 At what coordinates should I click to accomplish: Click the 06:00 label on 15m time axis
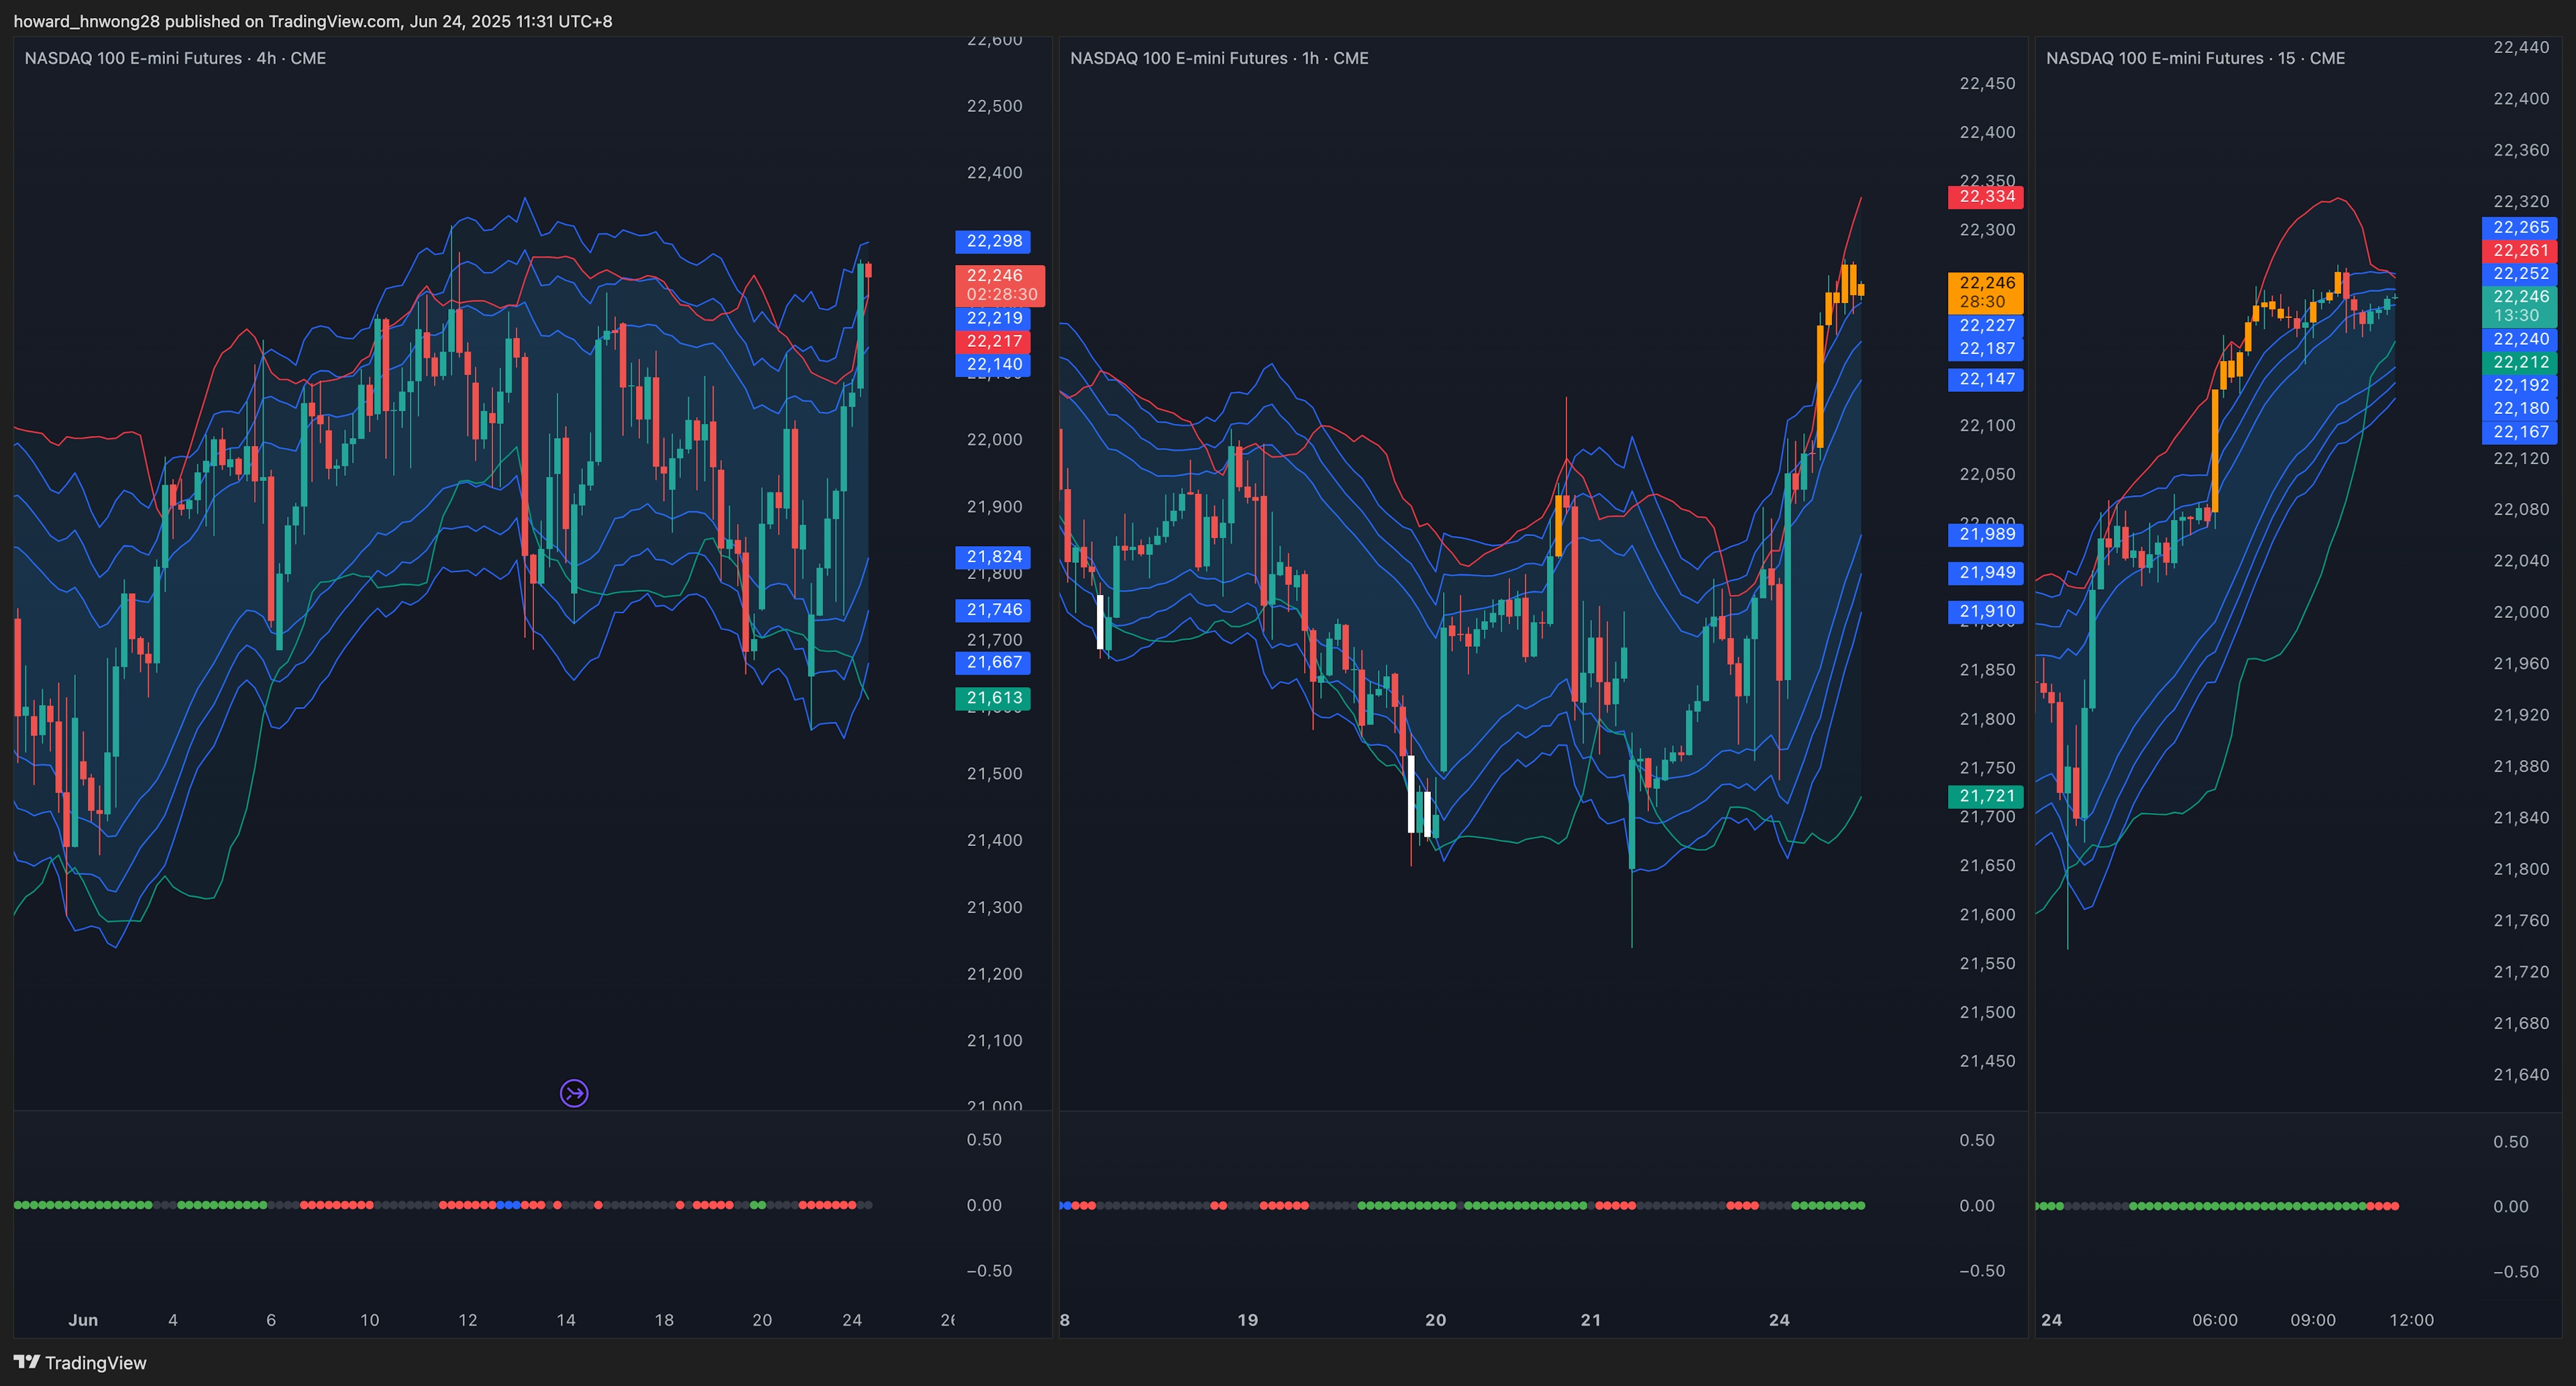pos(2215,1320)
